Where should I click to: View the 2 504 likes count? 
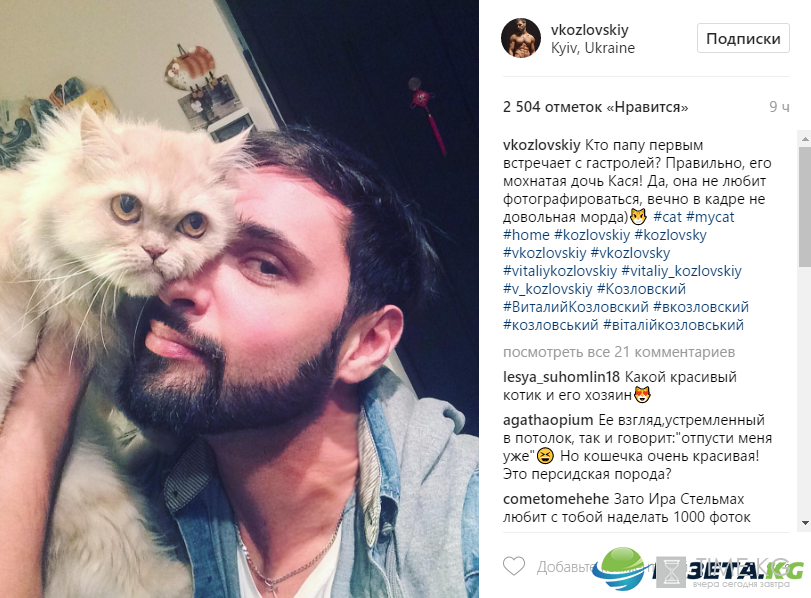[x=595, y=107]
